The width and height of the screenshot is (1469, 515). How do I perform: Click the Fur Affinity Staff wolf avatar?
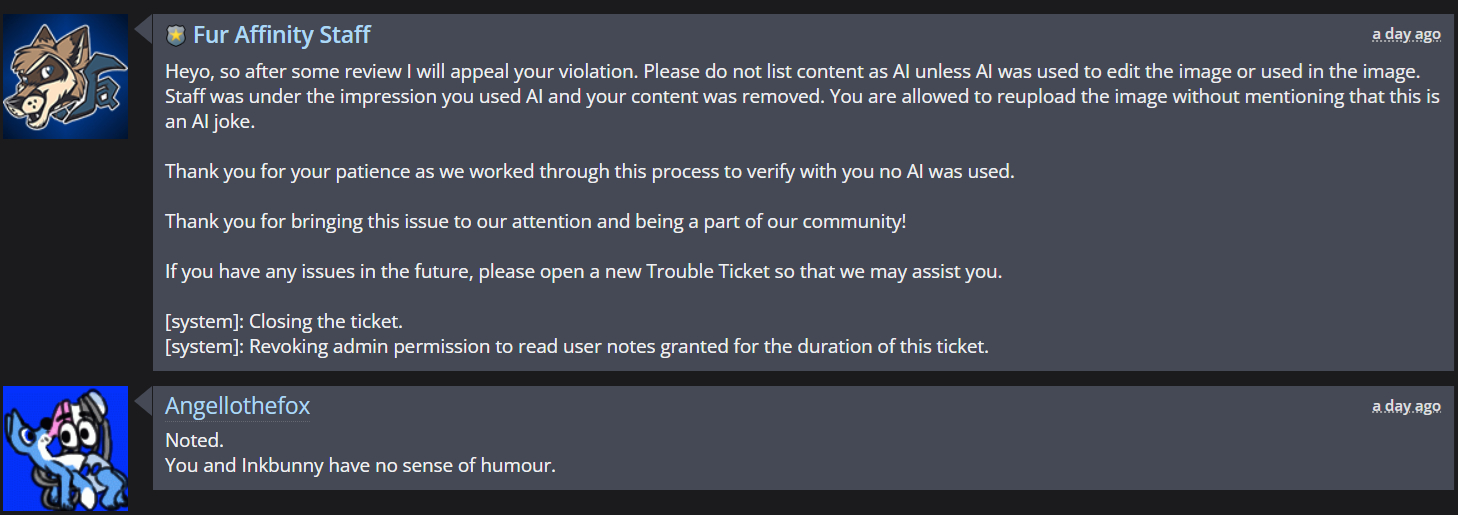coord(66,76)
